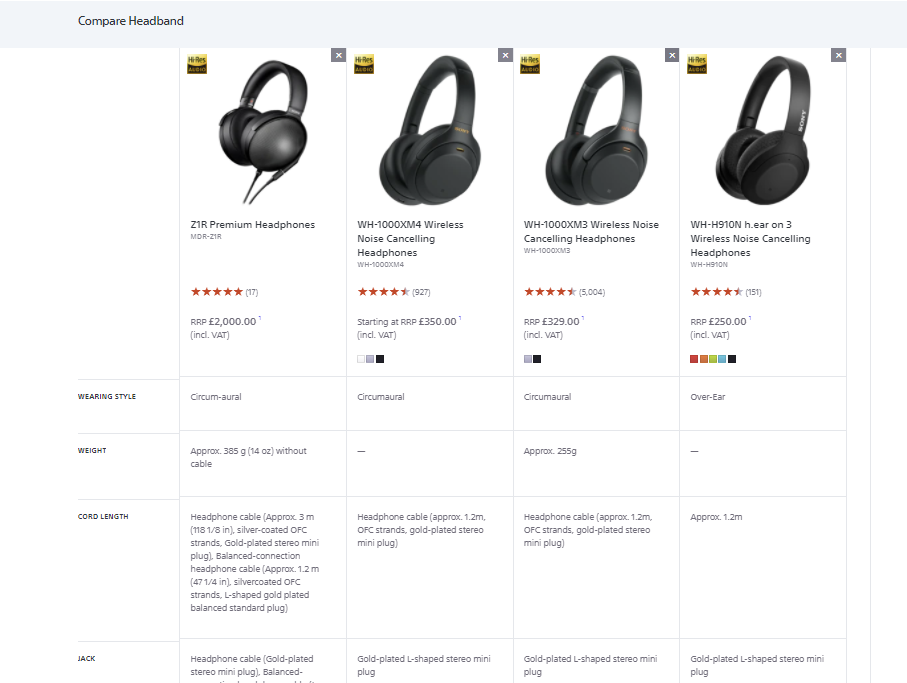This screenshot has height=683, width=907.
Task: Remove WH-1000XM4 from the comparison
Action: tap(505, 56)
